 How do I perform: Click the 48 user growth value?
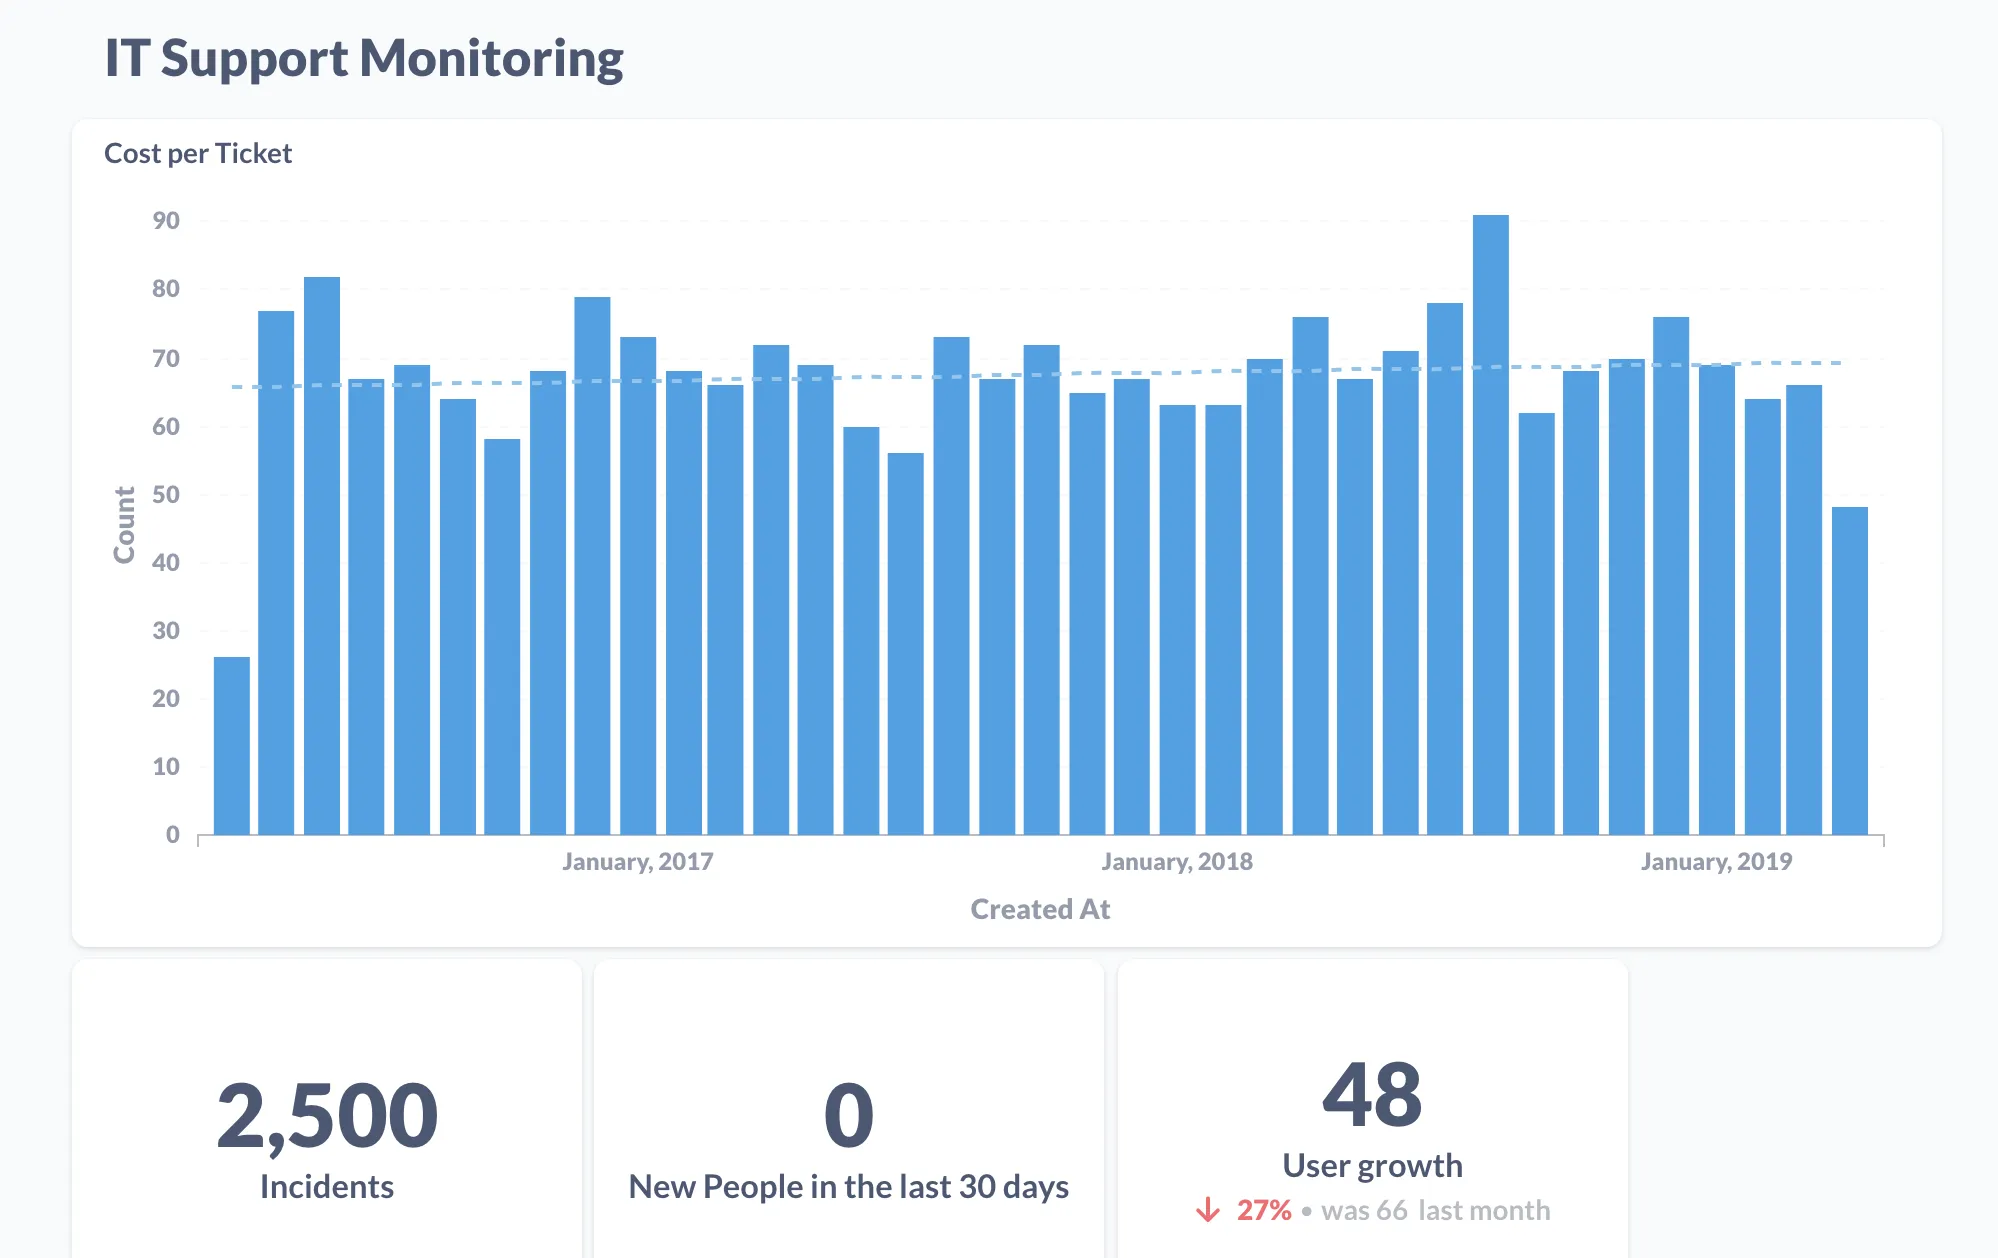(1372, 1094)
